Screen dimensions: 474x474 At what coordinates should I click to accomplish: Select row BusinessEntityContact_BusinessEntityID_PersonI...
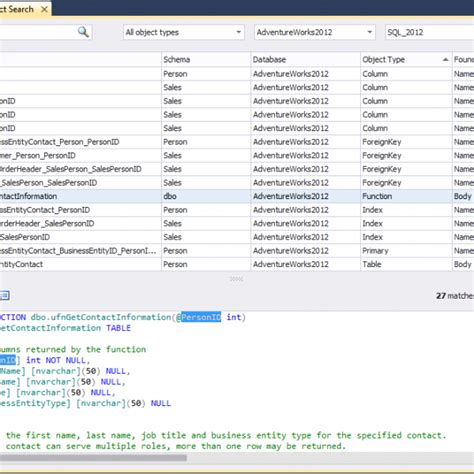237,251
